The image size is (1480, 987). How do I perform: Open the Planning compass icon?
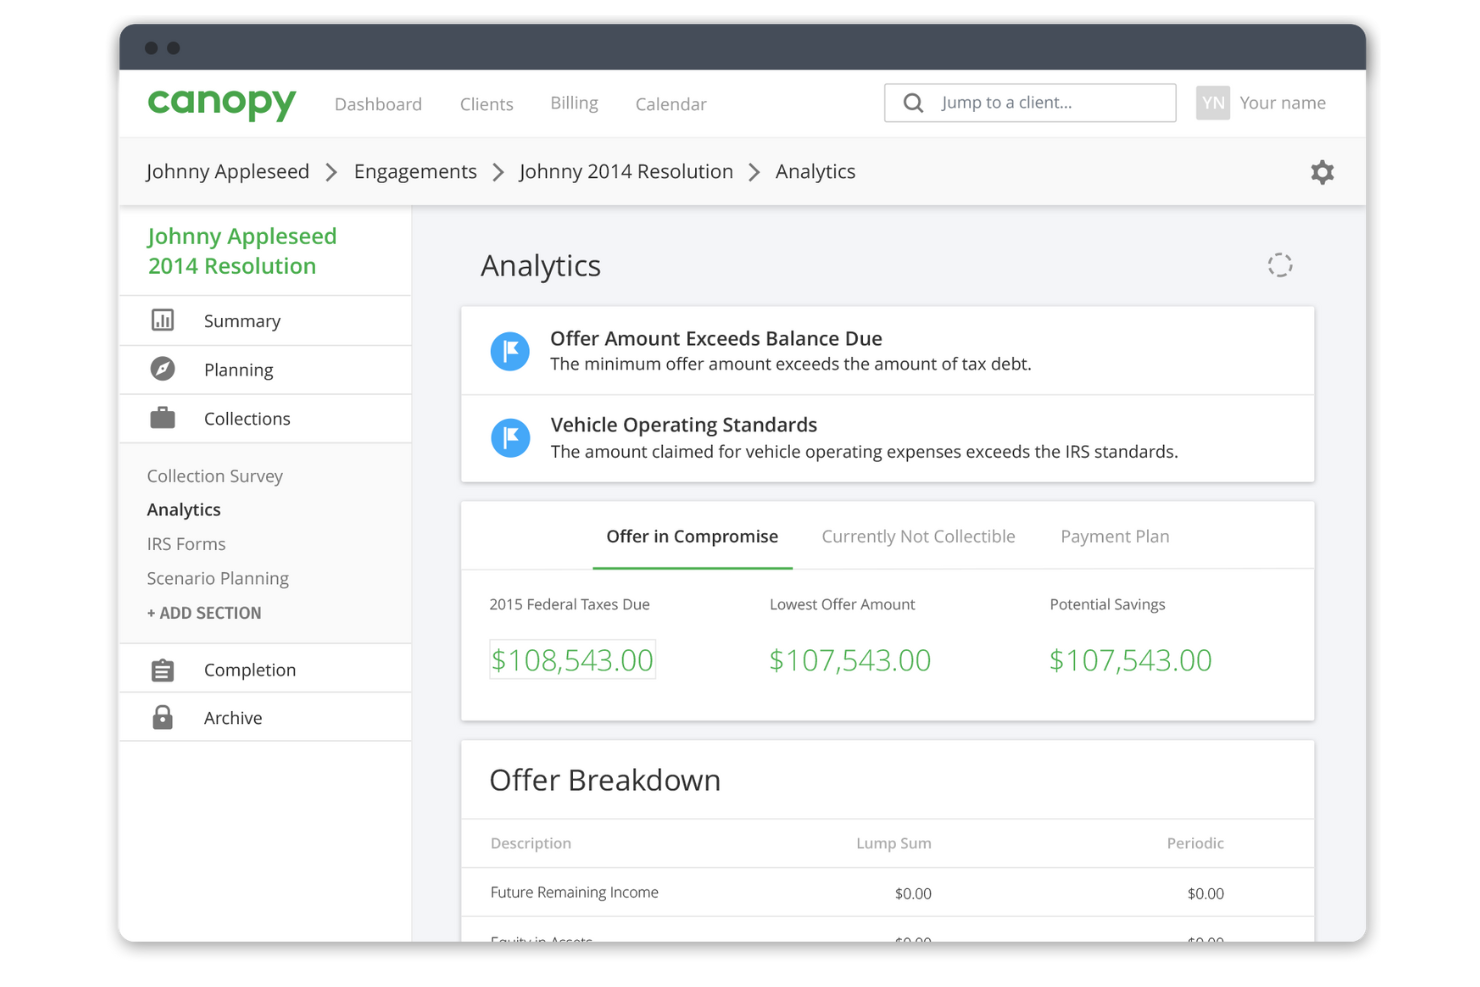[164, 369]
